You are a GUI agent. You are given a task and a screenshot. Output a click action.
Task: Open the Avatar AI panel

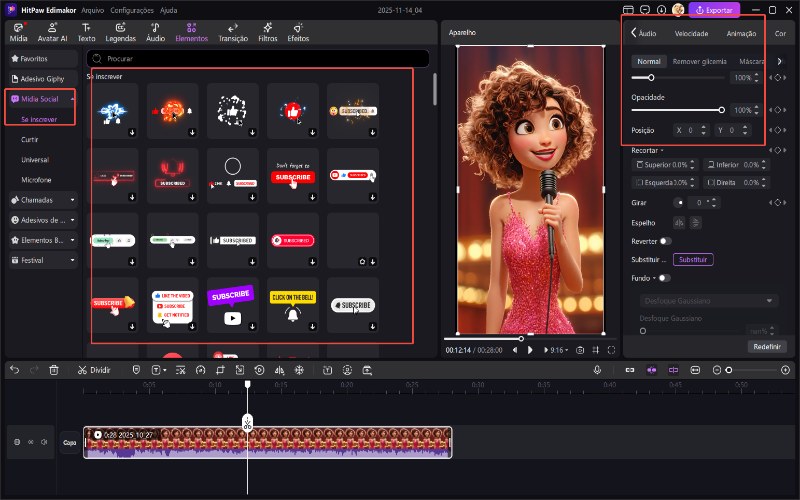(53, 31)
